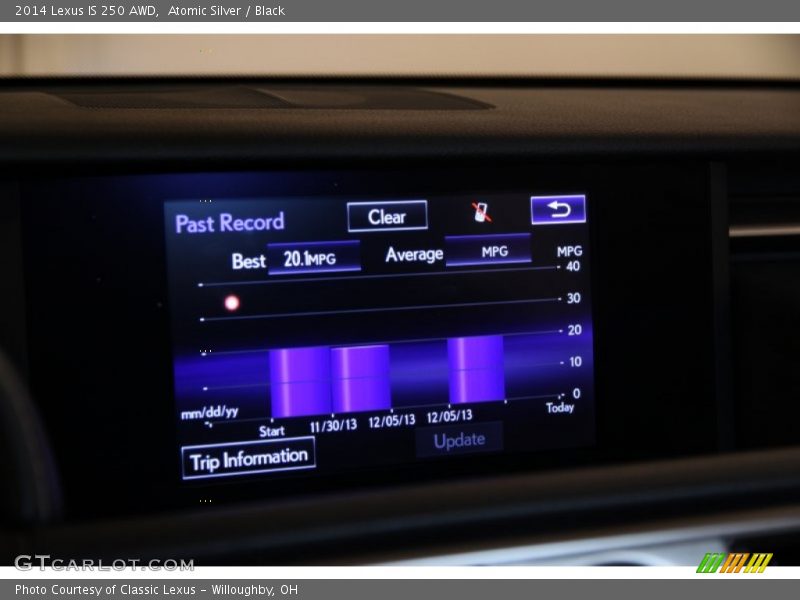Tap the greyed-out Update button
Screen dimensions: 800x600
click(x=459, y=439)
